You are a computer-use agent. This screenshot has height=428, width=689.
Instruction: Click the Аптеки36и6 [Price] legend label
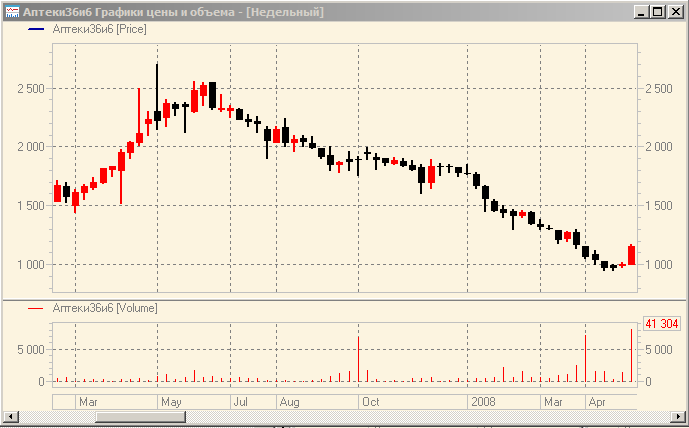click(99, 29)
